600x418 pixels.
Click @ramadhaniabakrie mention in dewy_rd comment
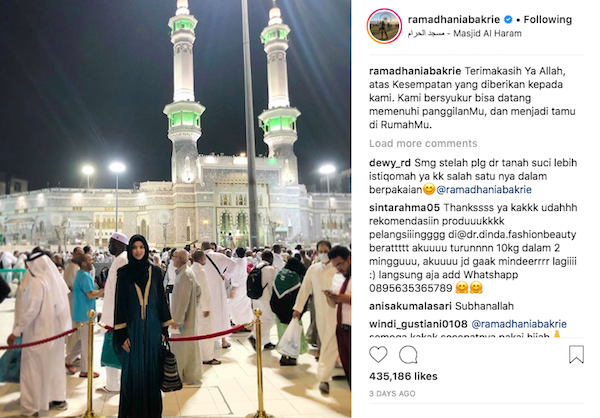(x=484, y=190)
